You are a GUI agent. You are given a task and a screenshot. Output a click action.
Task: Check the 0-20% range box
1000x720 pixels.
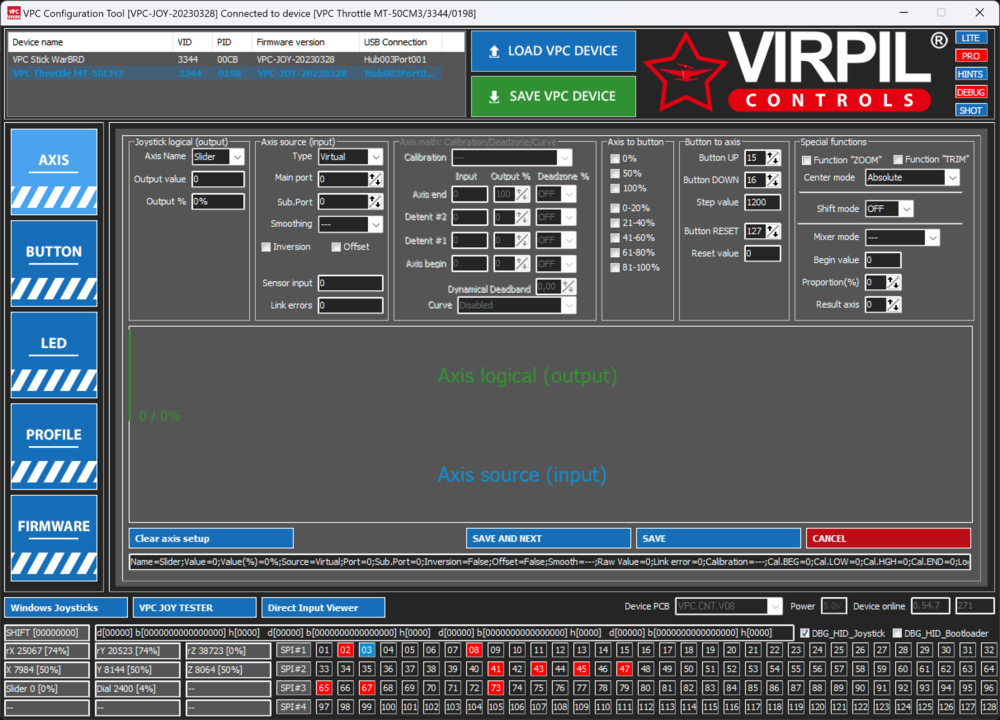(615, 208)
